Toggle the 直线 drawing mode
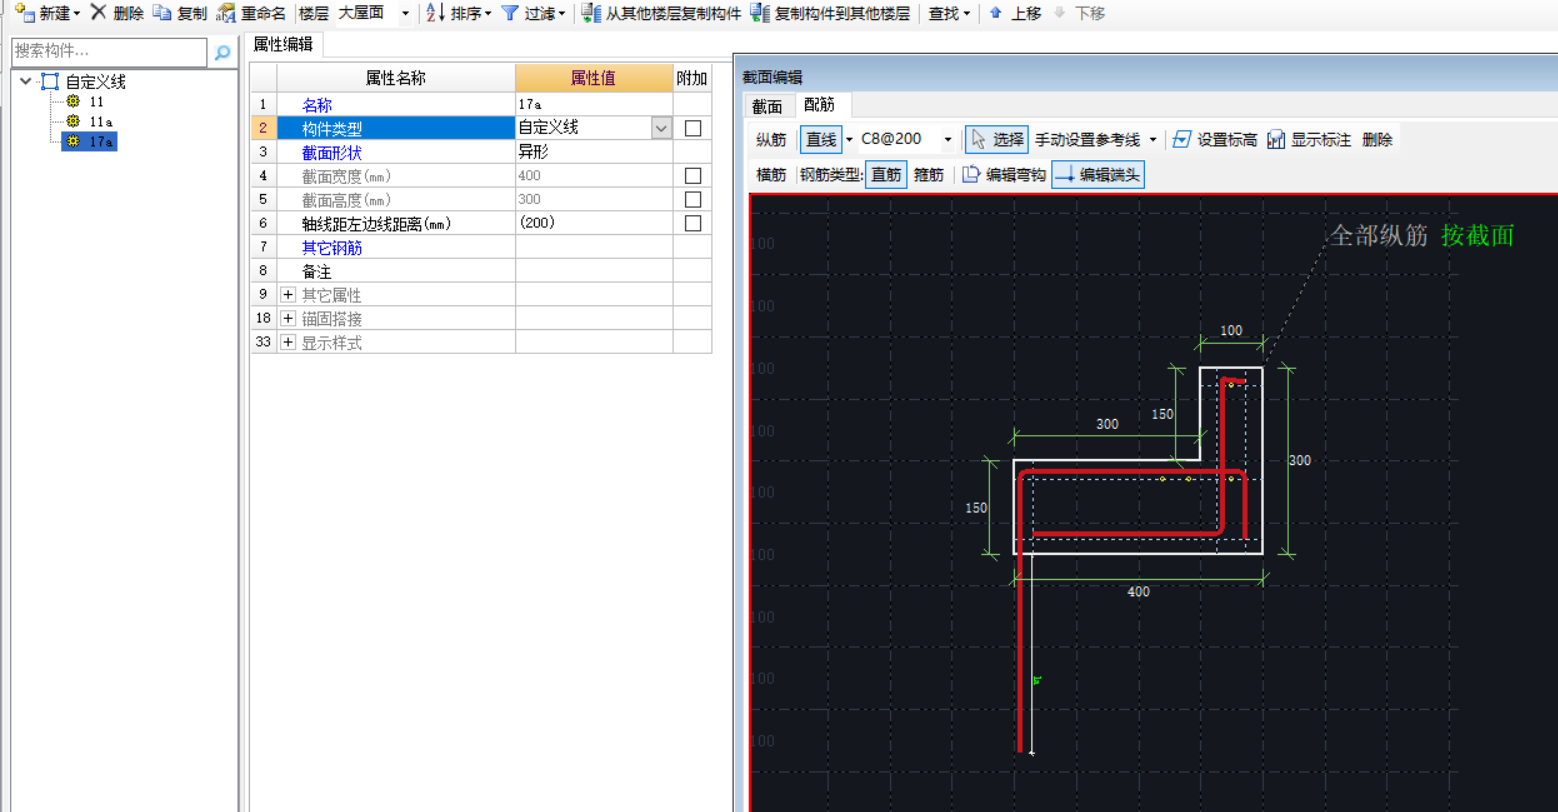The image size is (1558, 812). 822,139
